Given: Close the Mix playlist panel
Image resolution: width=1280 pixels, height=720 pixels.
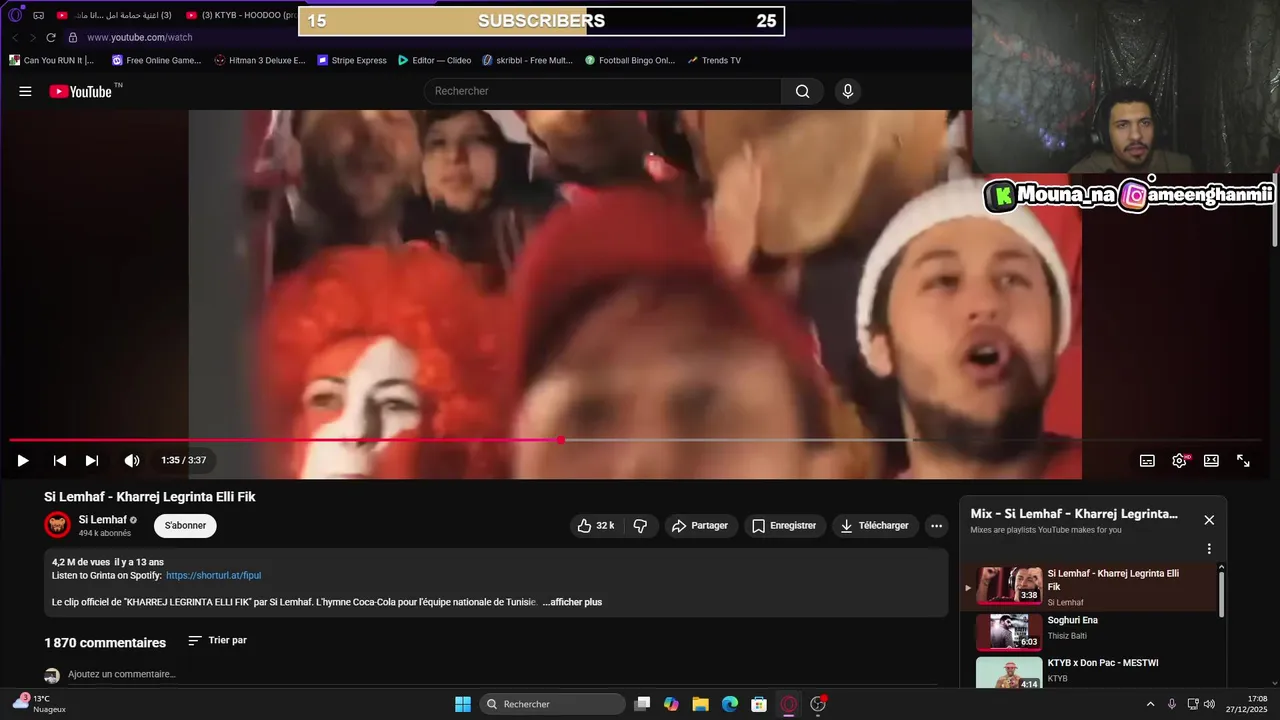Looking at the screenshot, I should (1209, 520).
